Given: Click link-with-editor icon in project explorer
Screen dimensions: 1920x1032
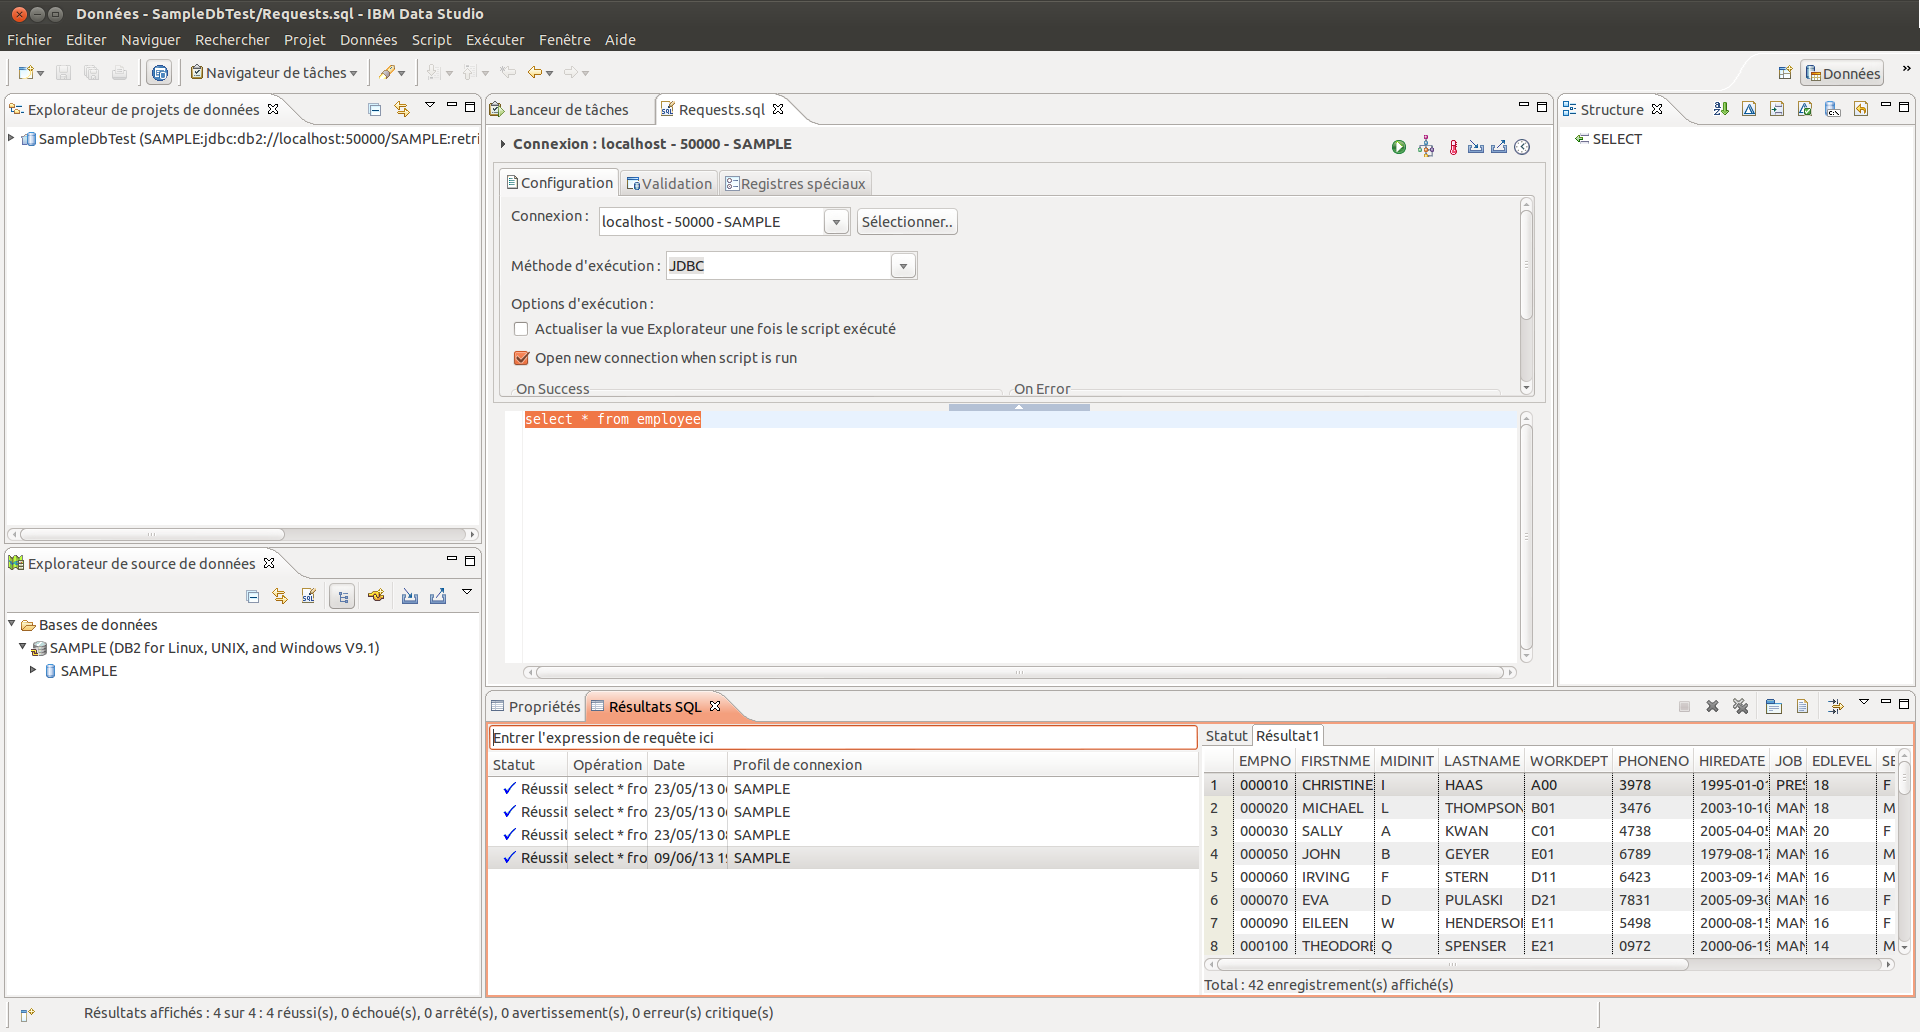Looking at the screenshot, I should click(402, 109).
